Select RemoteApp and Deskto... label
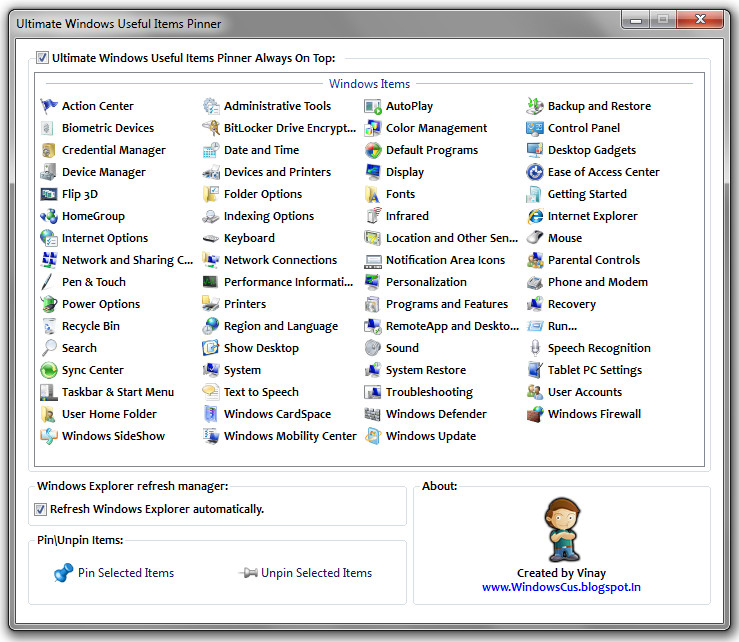739x642 pixels. tap(452, 326)
